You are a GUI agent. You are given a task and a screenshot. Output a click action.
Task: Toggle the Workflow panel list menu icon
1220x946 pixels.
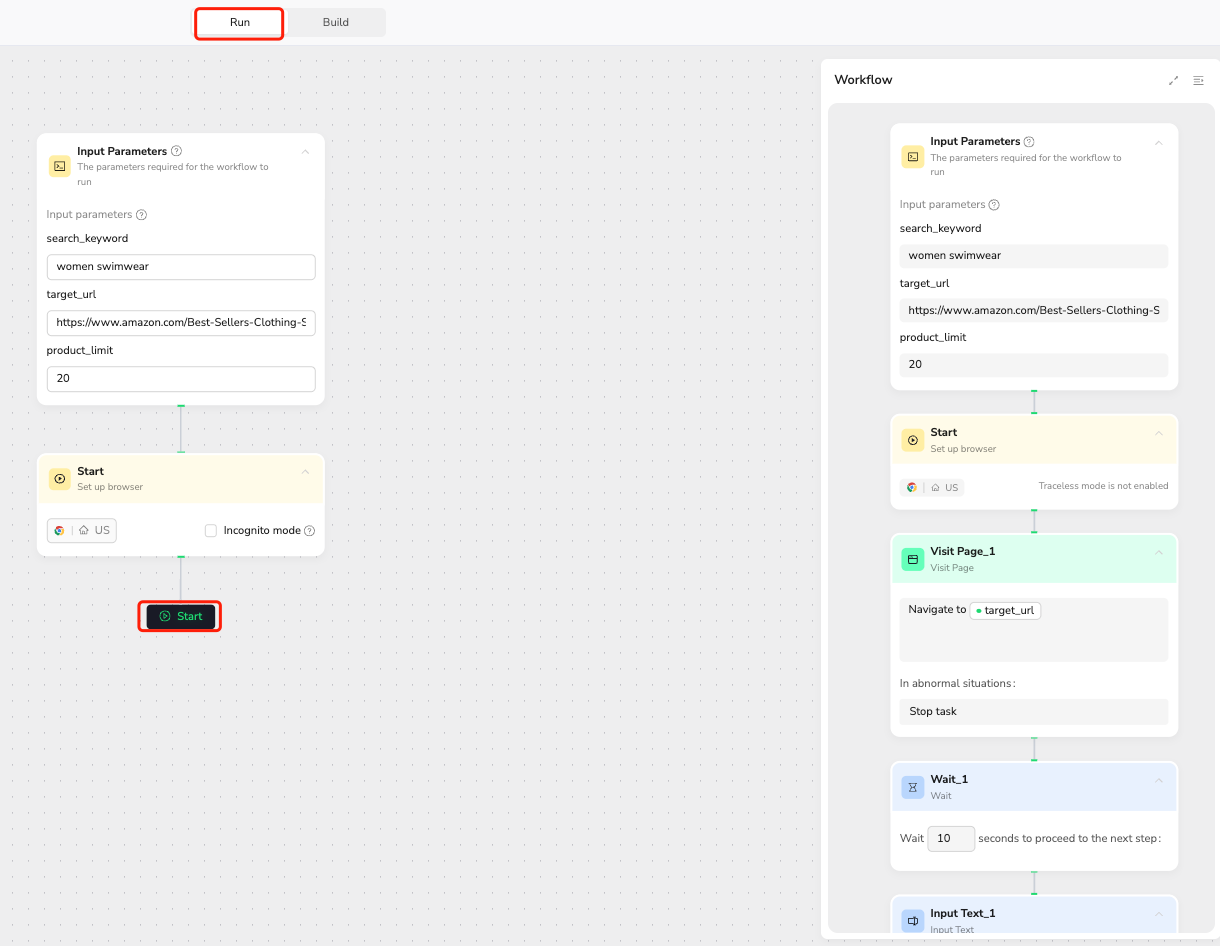1198,81
